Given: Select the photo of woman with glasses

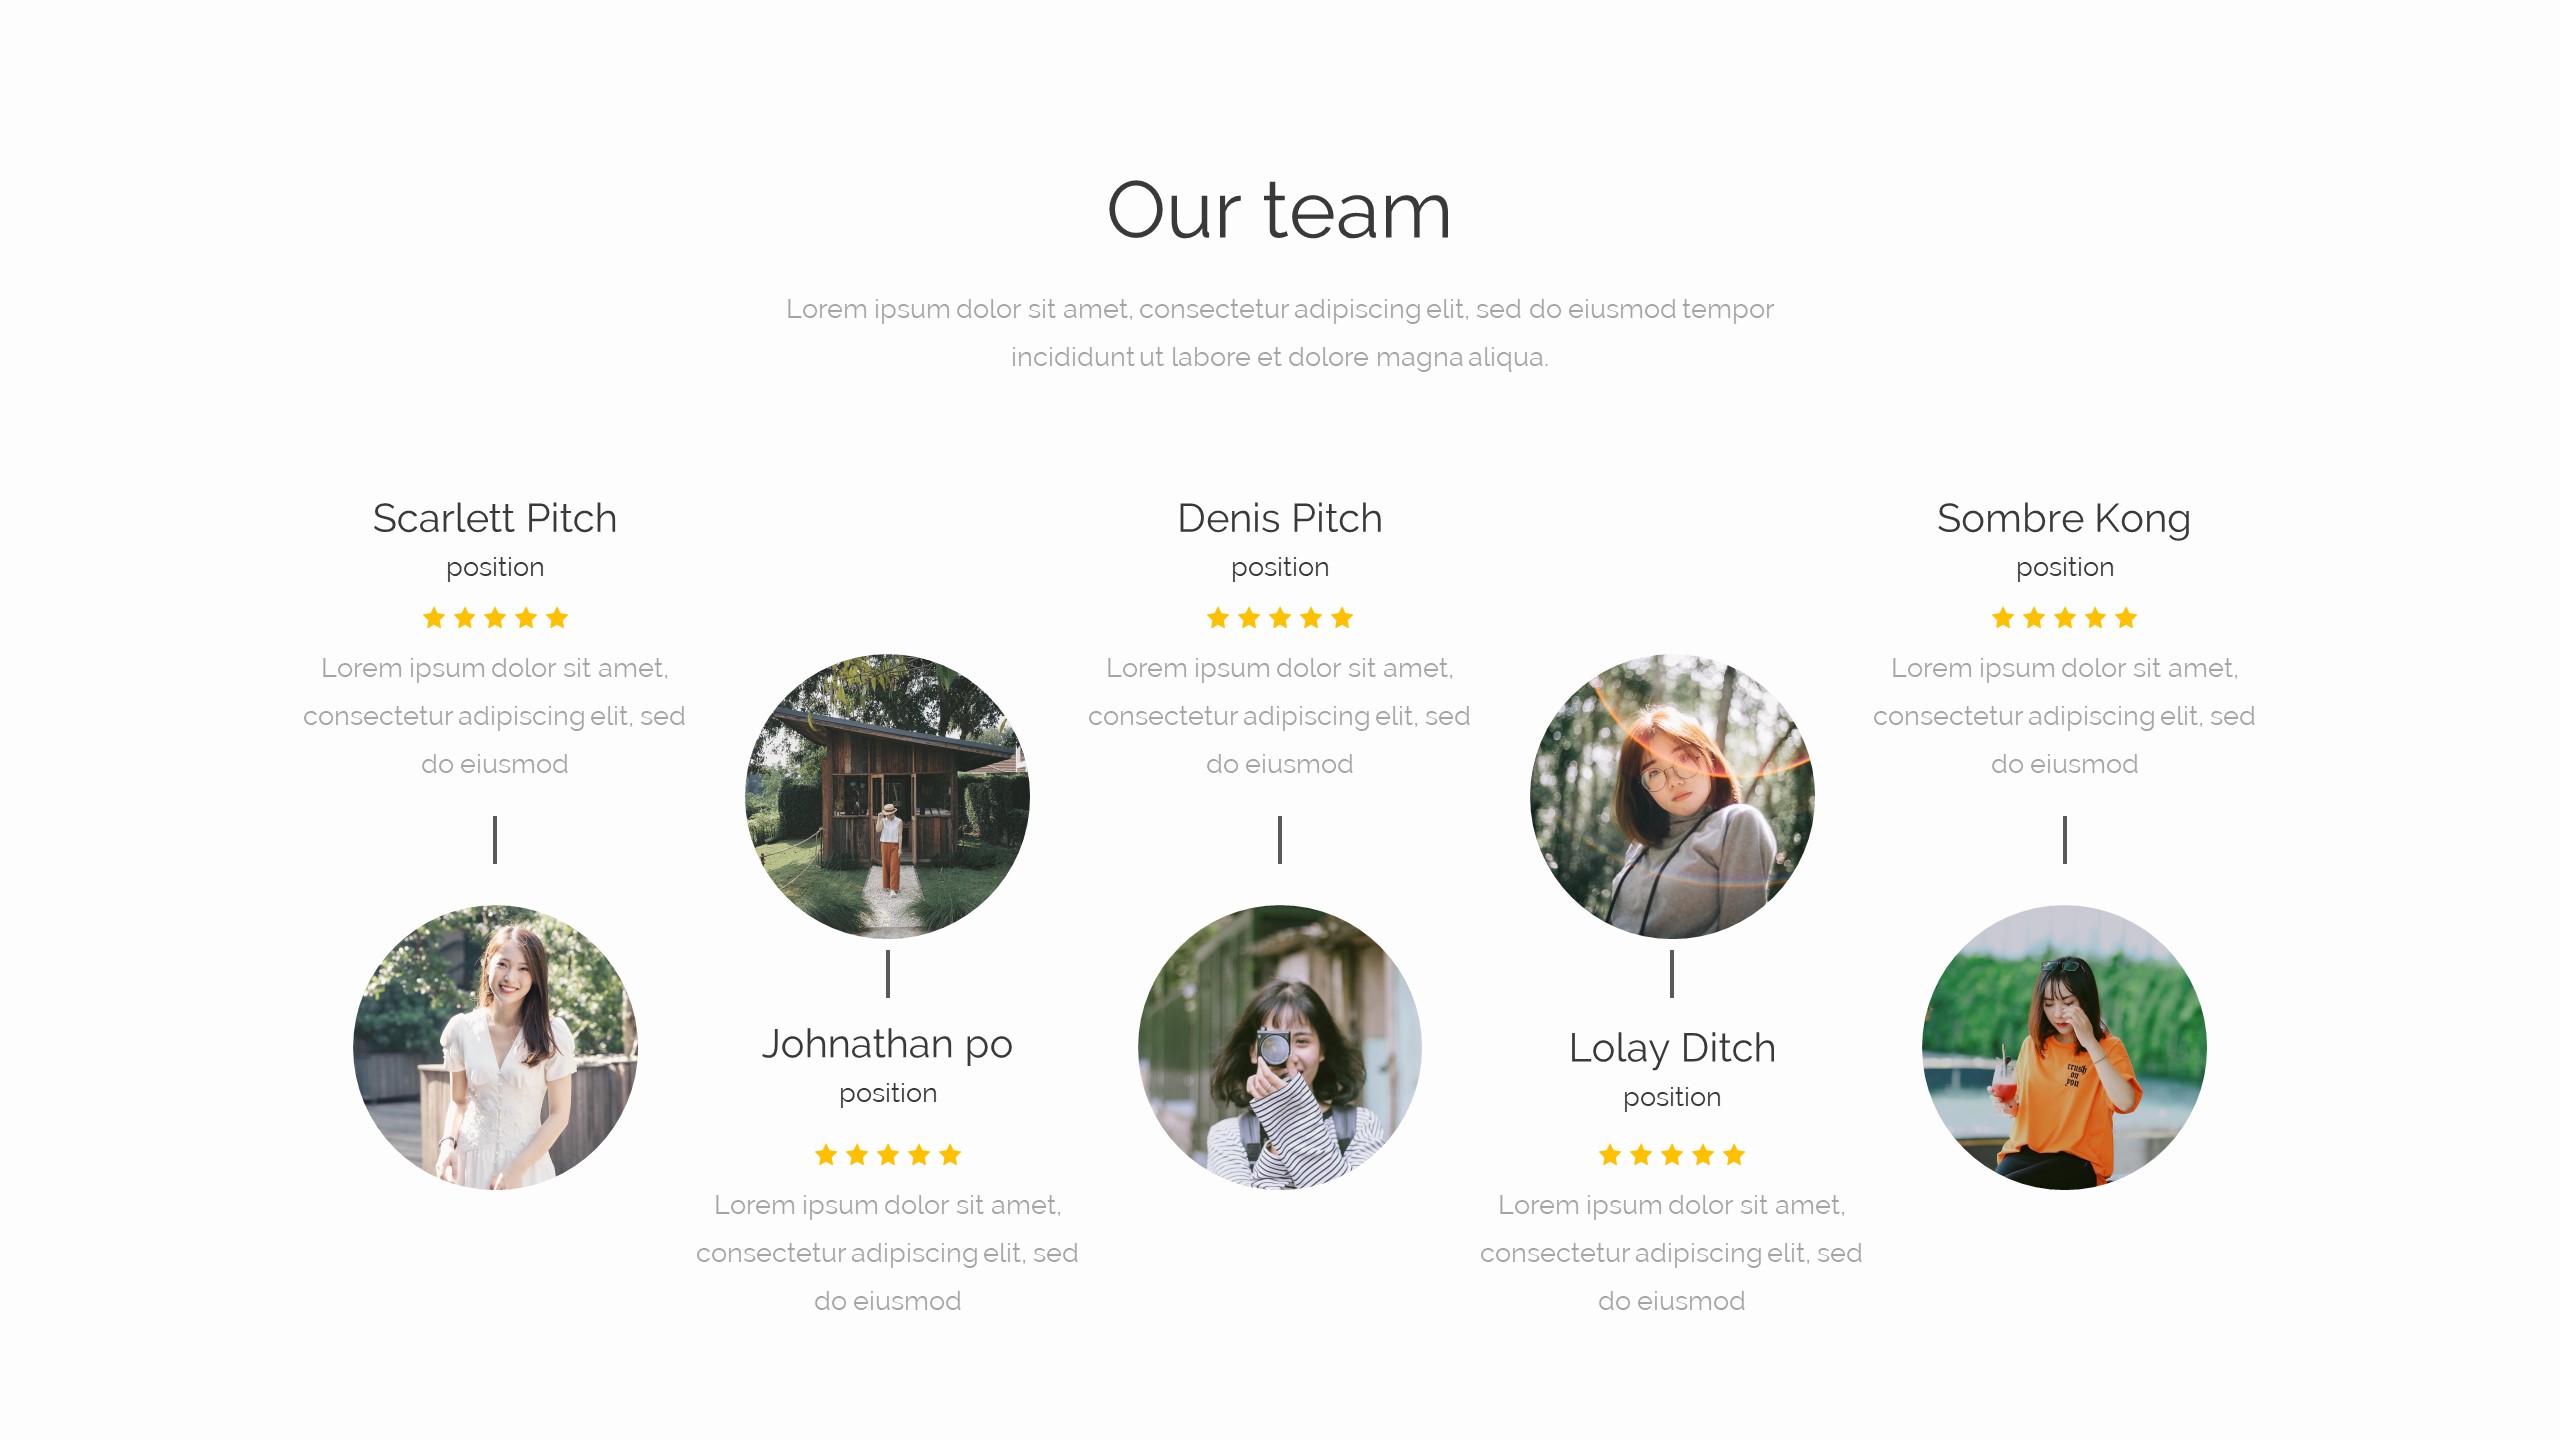Looking at the screenshot, I should click(1672, 796).
